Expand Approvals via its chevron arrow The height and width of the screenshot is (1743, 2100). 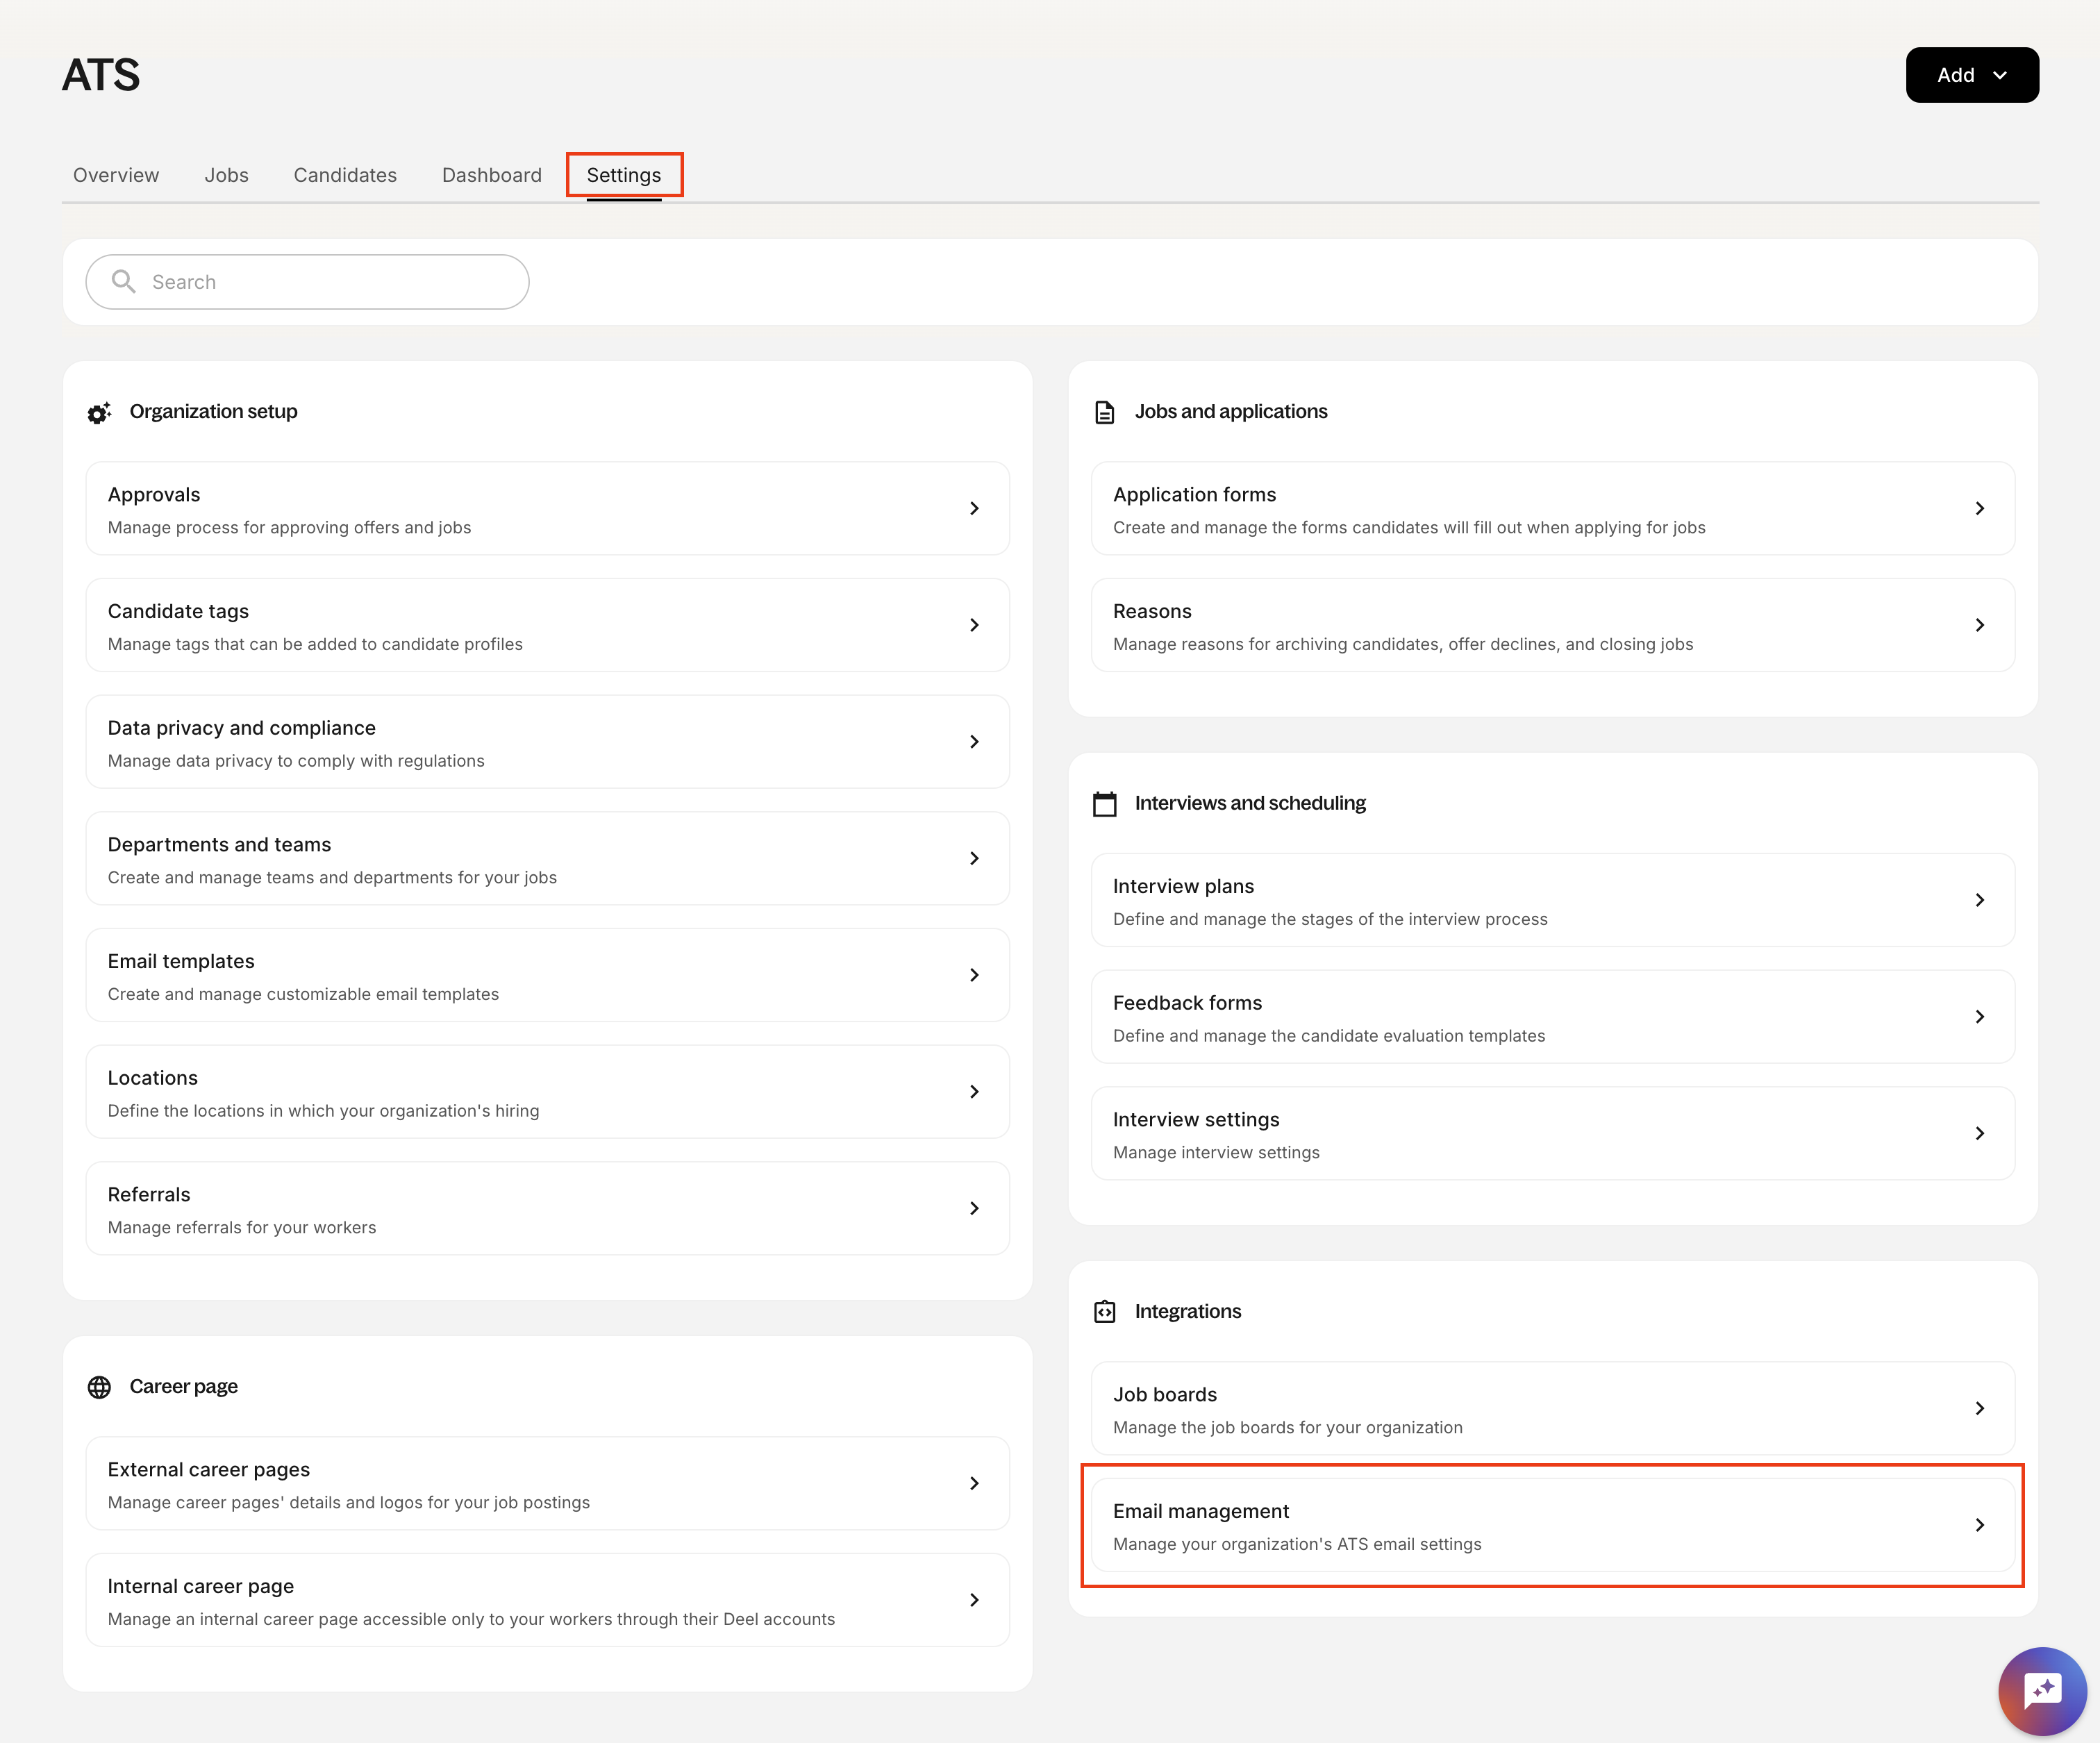coord(974,509)
